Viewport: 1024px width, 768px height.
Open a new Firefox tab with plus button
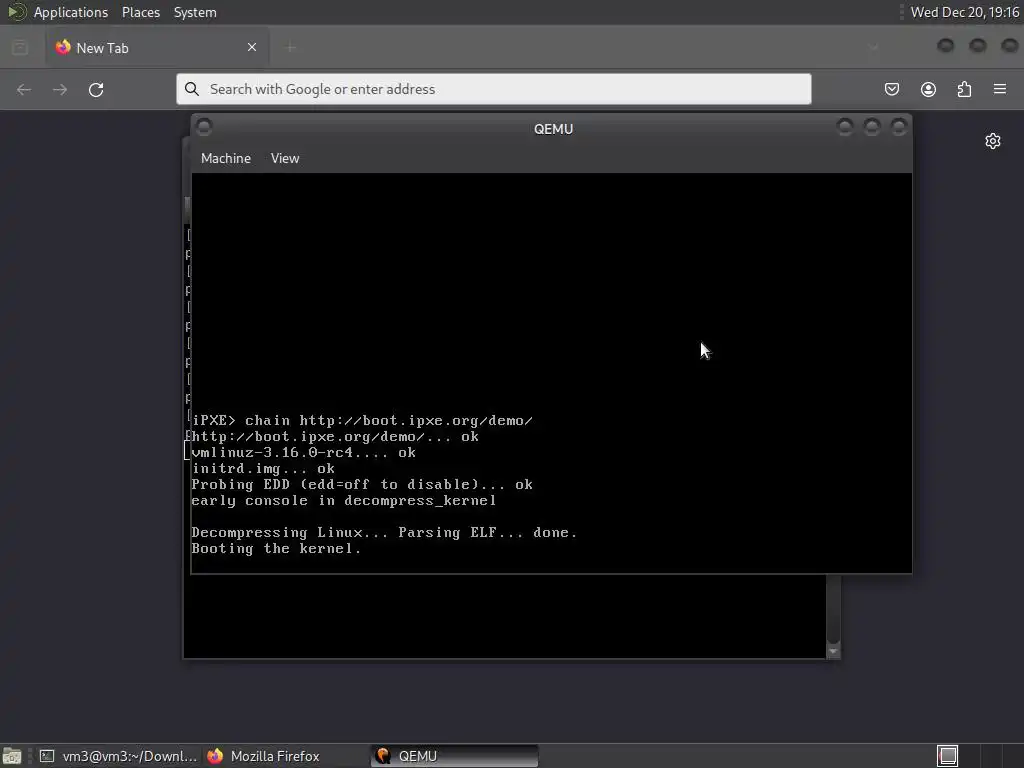290,47
